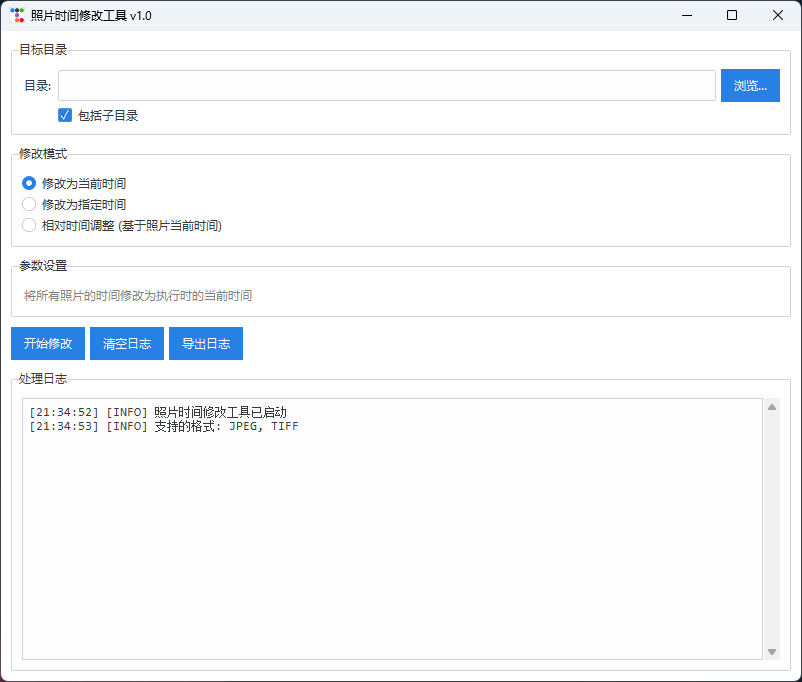Click the log panel scrollbar track
The image size is (802, 682).
pyautogui.click(x=772, y=530)
